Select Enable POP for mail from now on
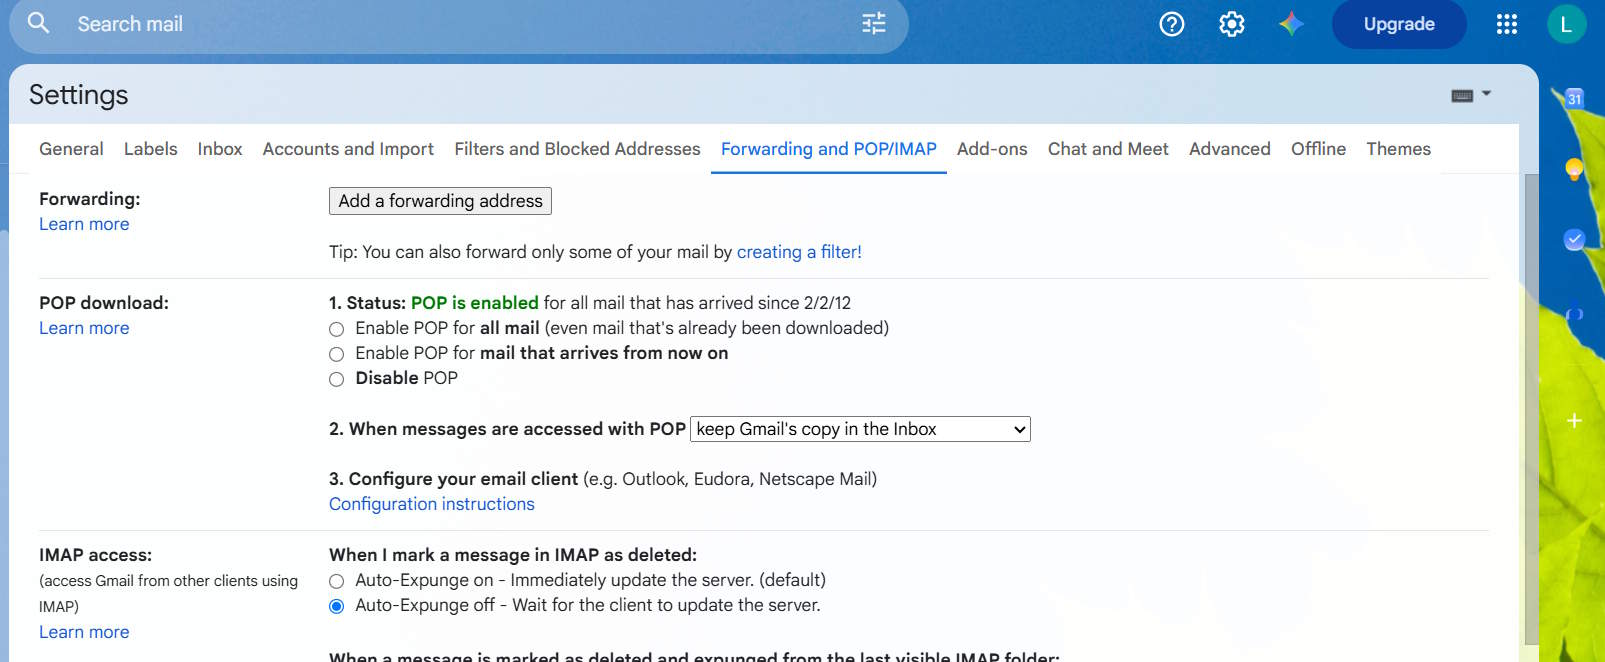The height and width of the screenshot is (662, 1605). click(x=336, y=354)
